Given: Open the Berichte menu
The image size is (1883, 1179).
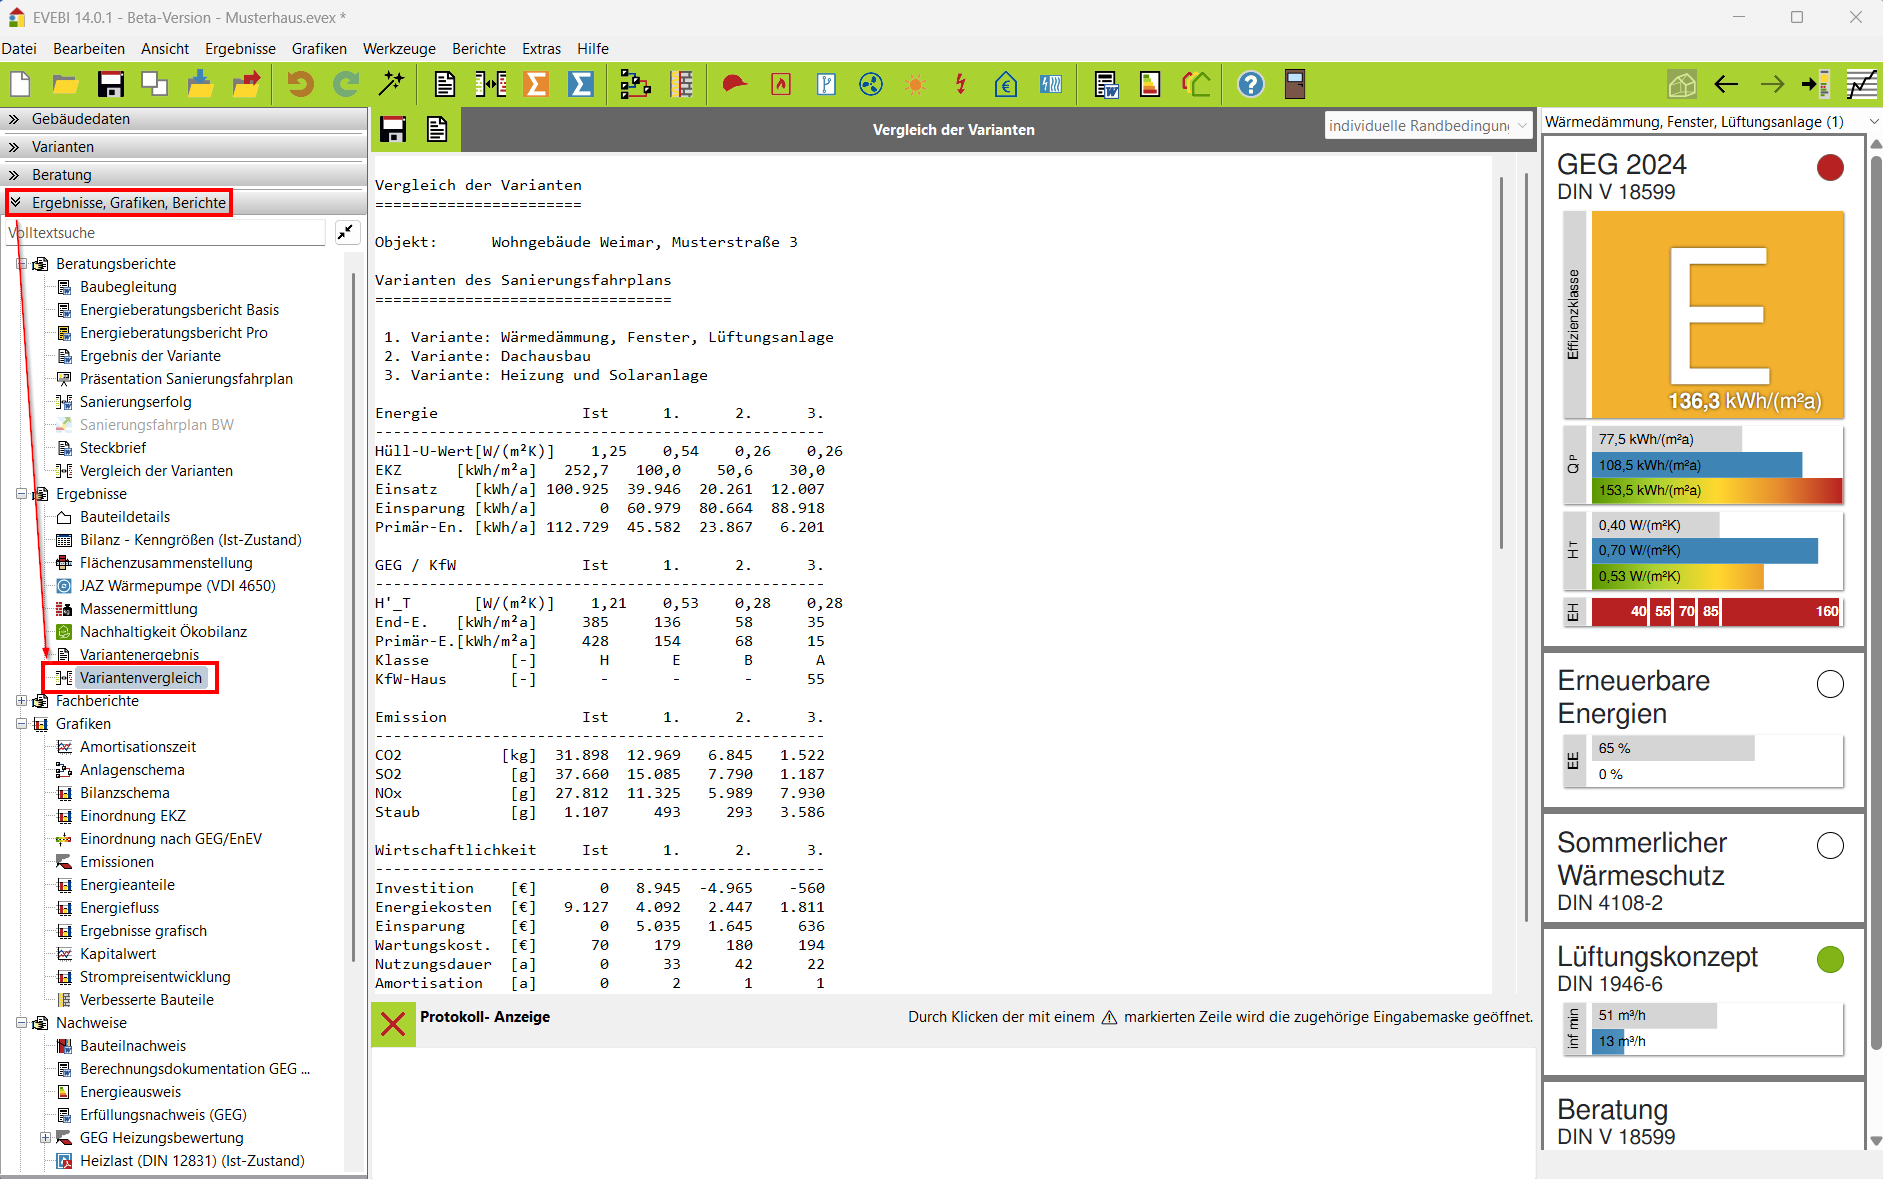Looking at the screenshot, I should (478, 49).
